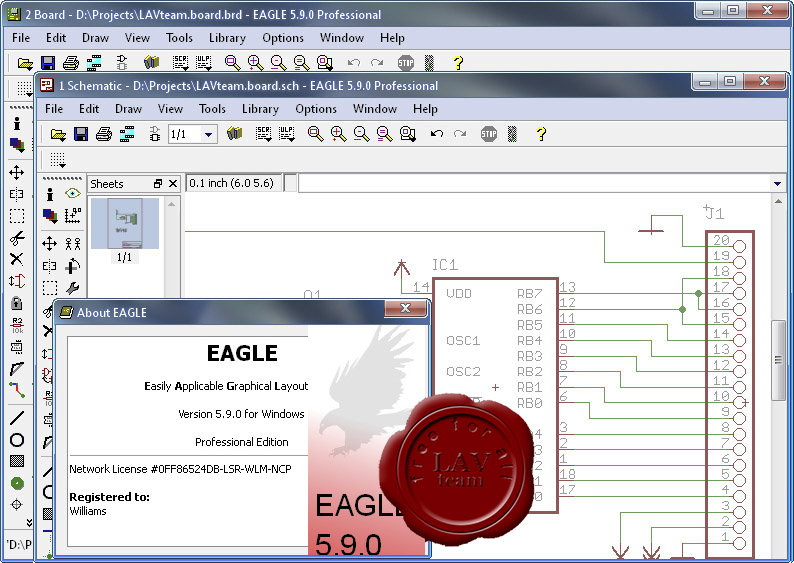
Task: Click SCR script icon in Schematic toolbar
Action: tap(263, 134)
